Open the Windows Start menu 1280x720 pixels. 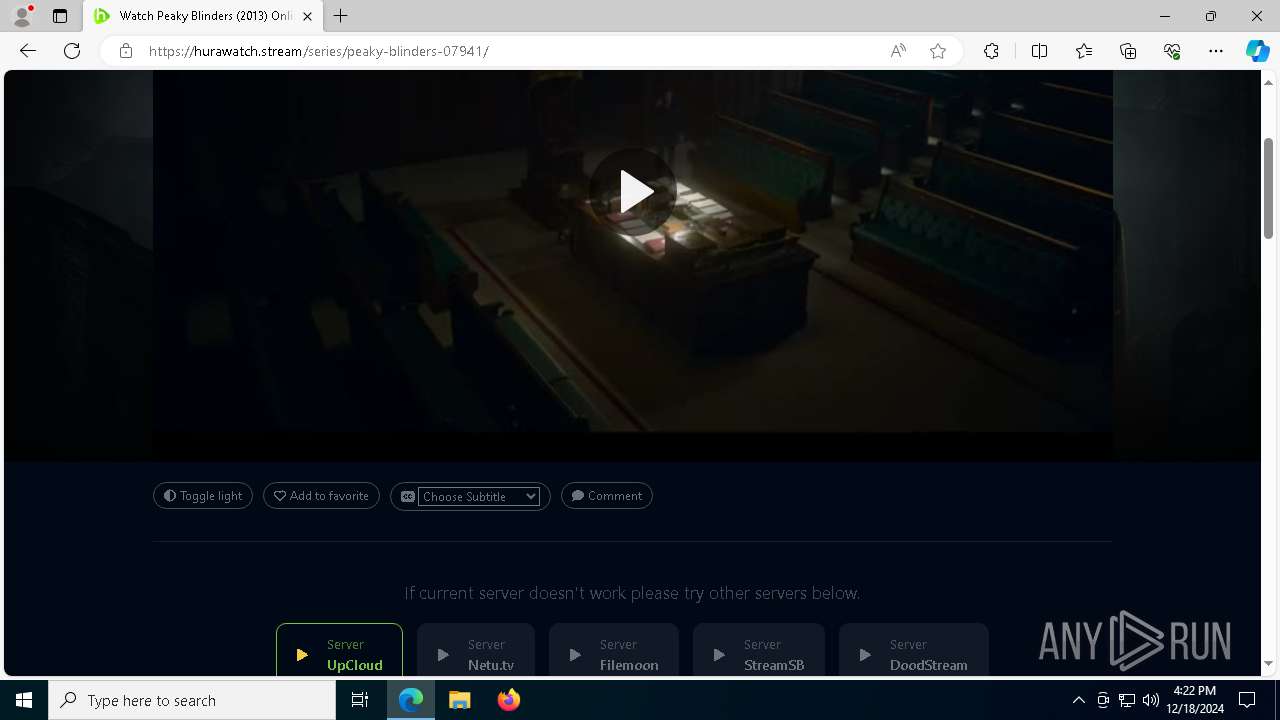(24, 700)
